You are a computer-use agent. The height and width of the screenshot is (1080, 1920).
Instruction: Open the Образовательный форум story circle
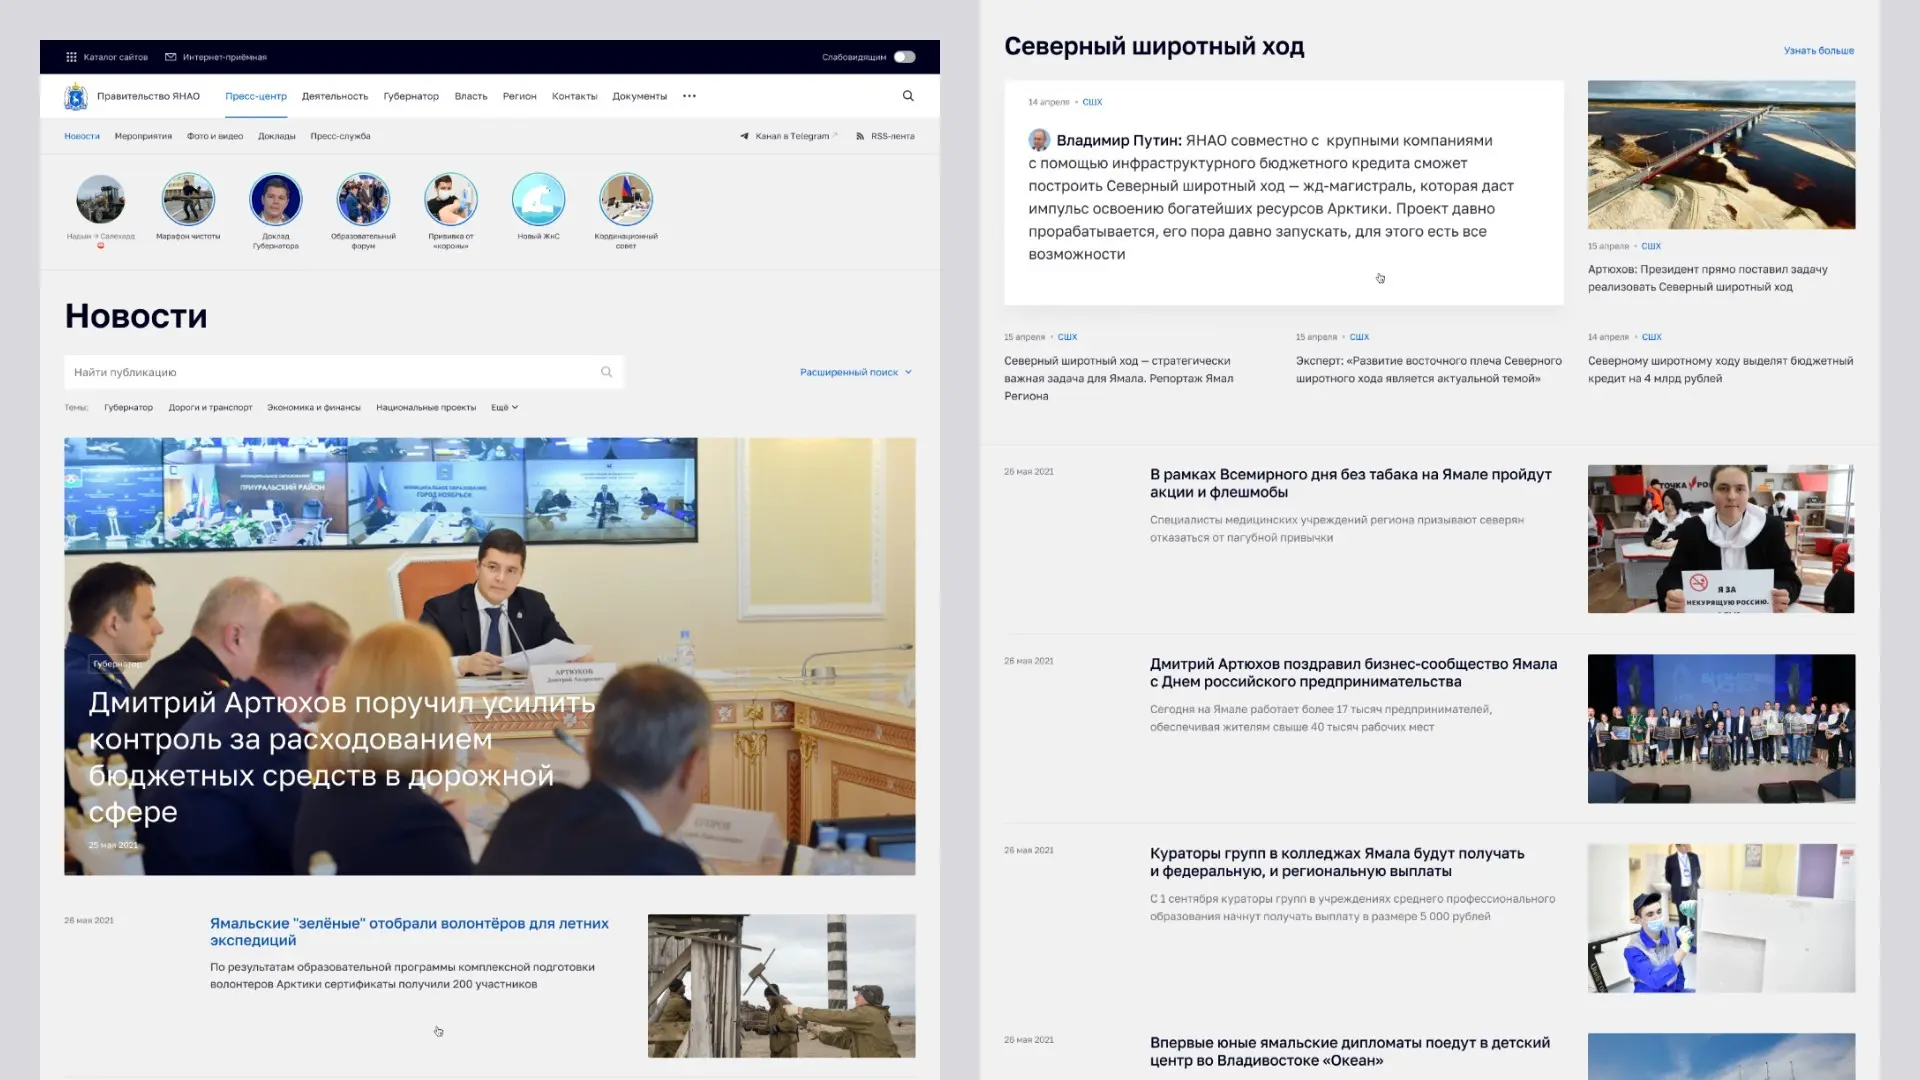(x=363, y=200)
